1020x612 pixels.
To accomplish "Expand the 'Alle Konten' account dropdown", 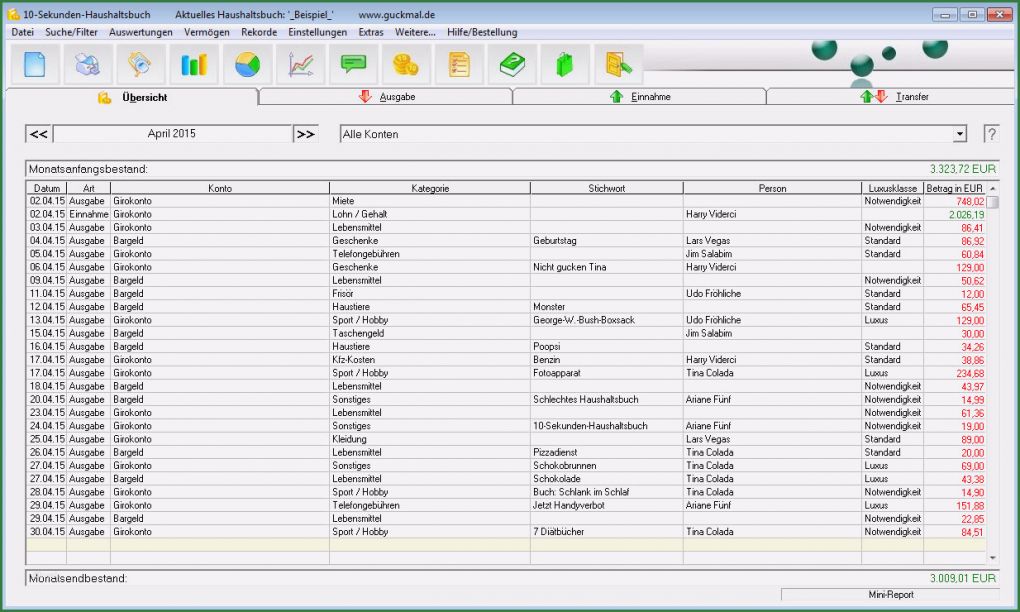I will click(x=960, y=134).
